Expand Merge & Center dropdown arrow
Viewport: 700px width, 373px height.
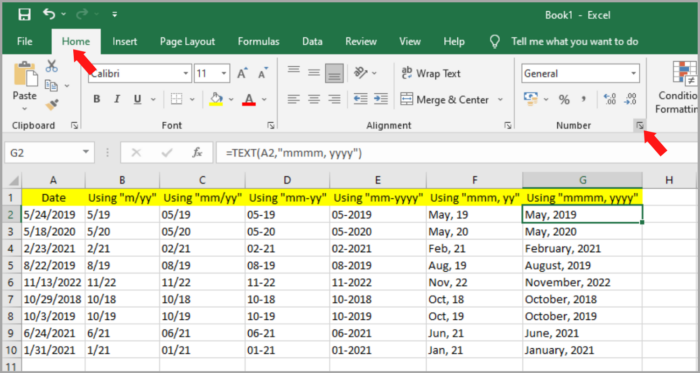click(500, 99)
